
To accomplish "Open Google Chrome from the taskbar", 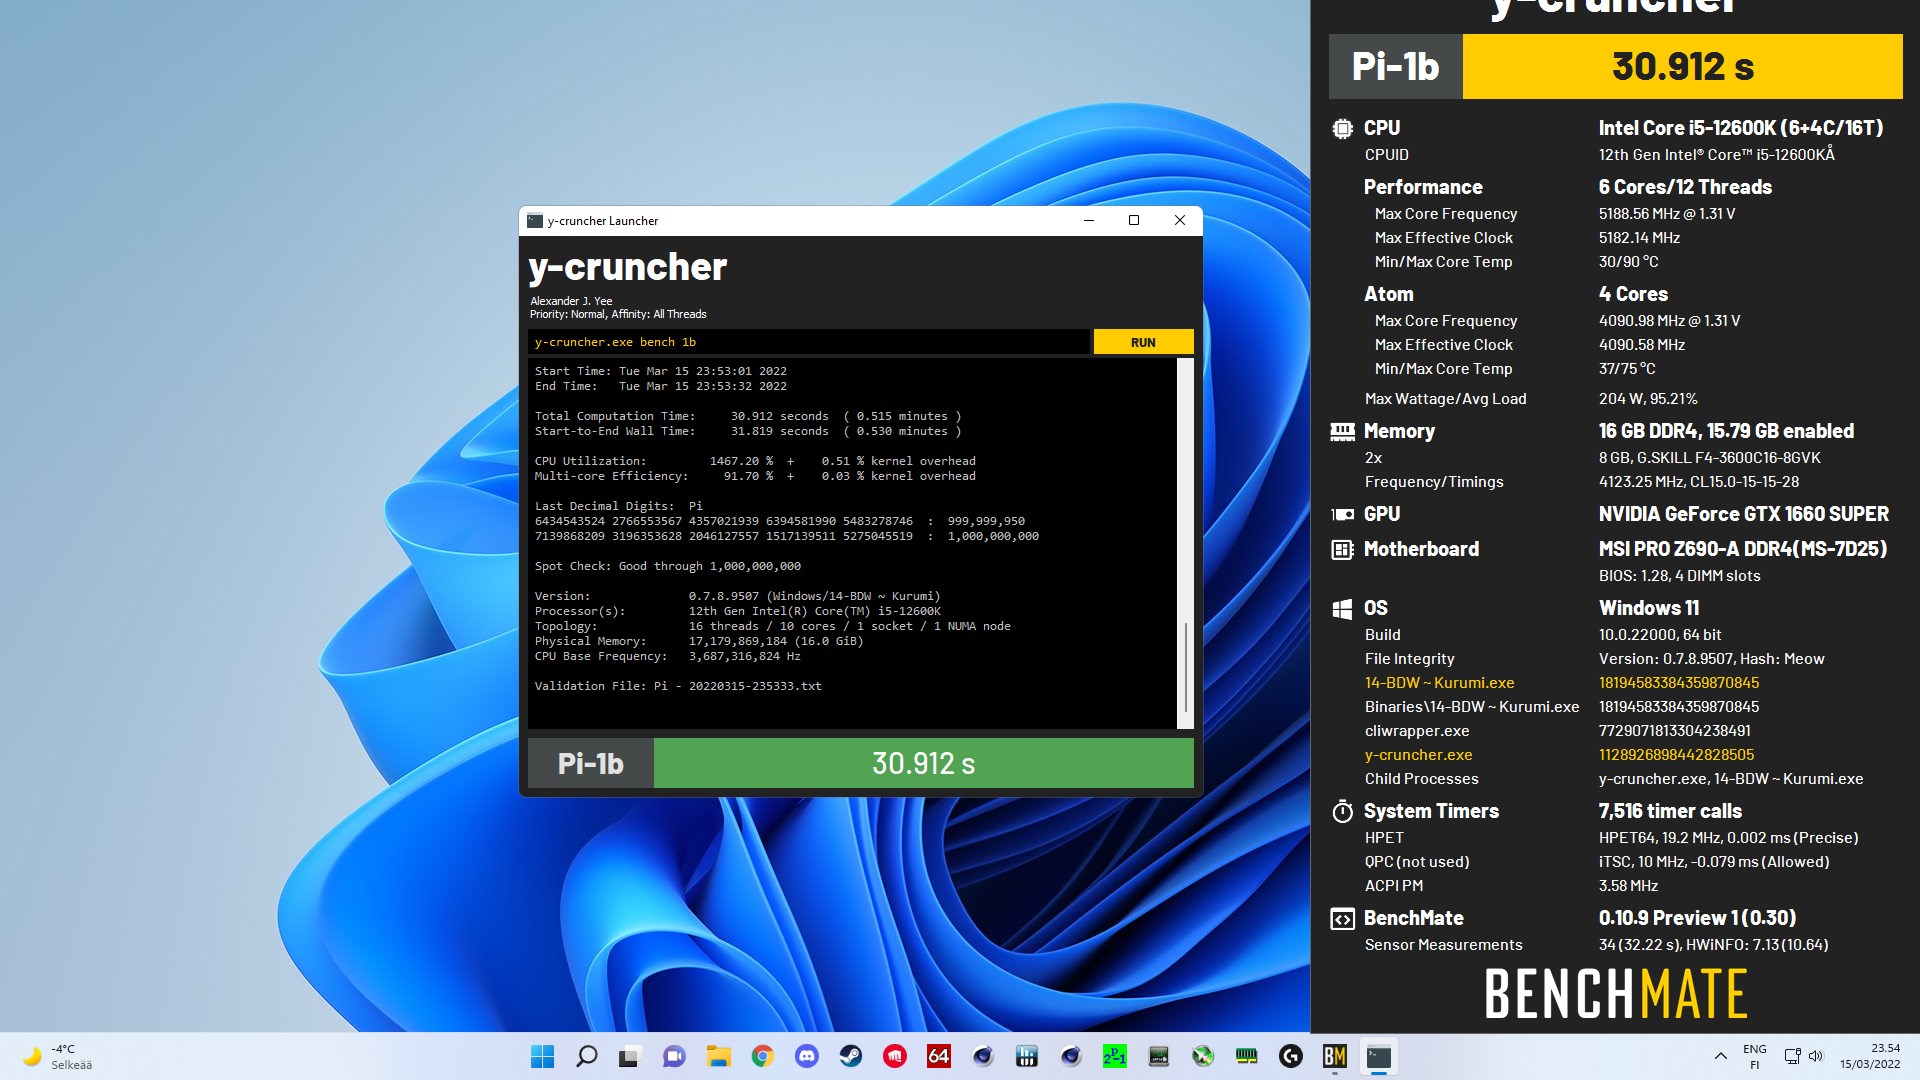I will 762,1056.
